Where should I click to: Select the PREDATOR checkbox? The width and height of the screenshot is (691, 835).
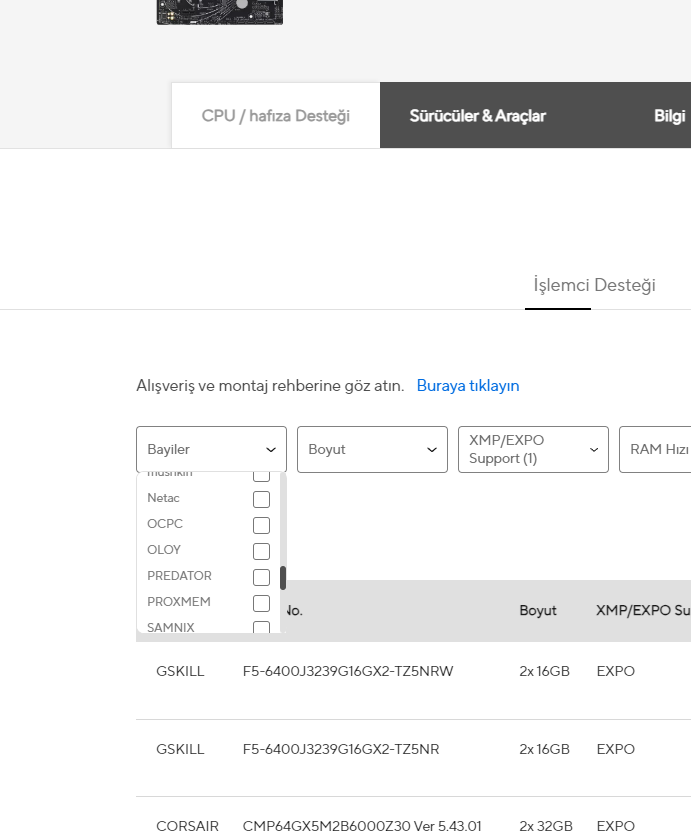[261, 577]
